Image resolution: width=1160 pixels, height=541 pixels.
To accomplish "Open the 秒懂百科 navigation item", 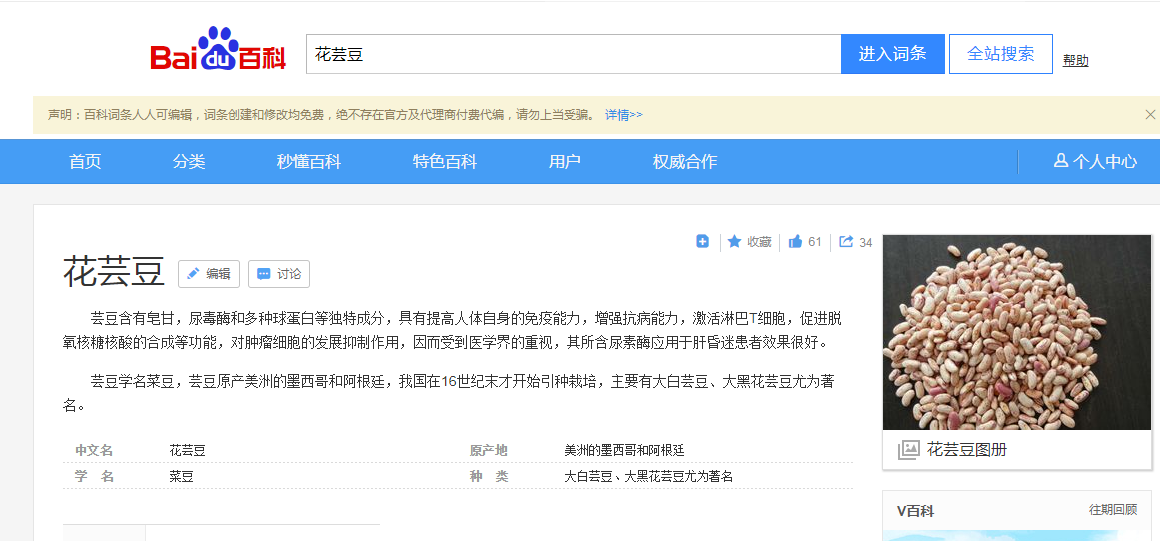I will click(x=308, y=161).
